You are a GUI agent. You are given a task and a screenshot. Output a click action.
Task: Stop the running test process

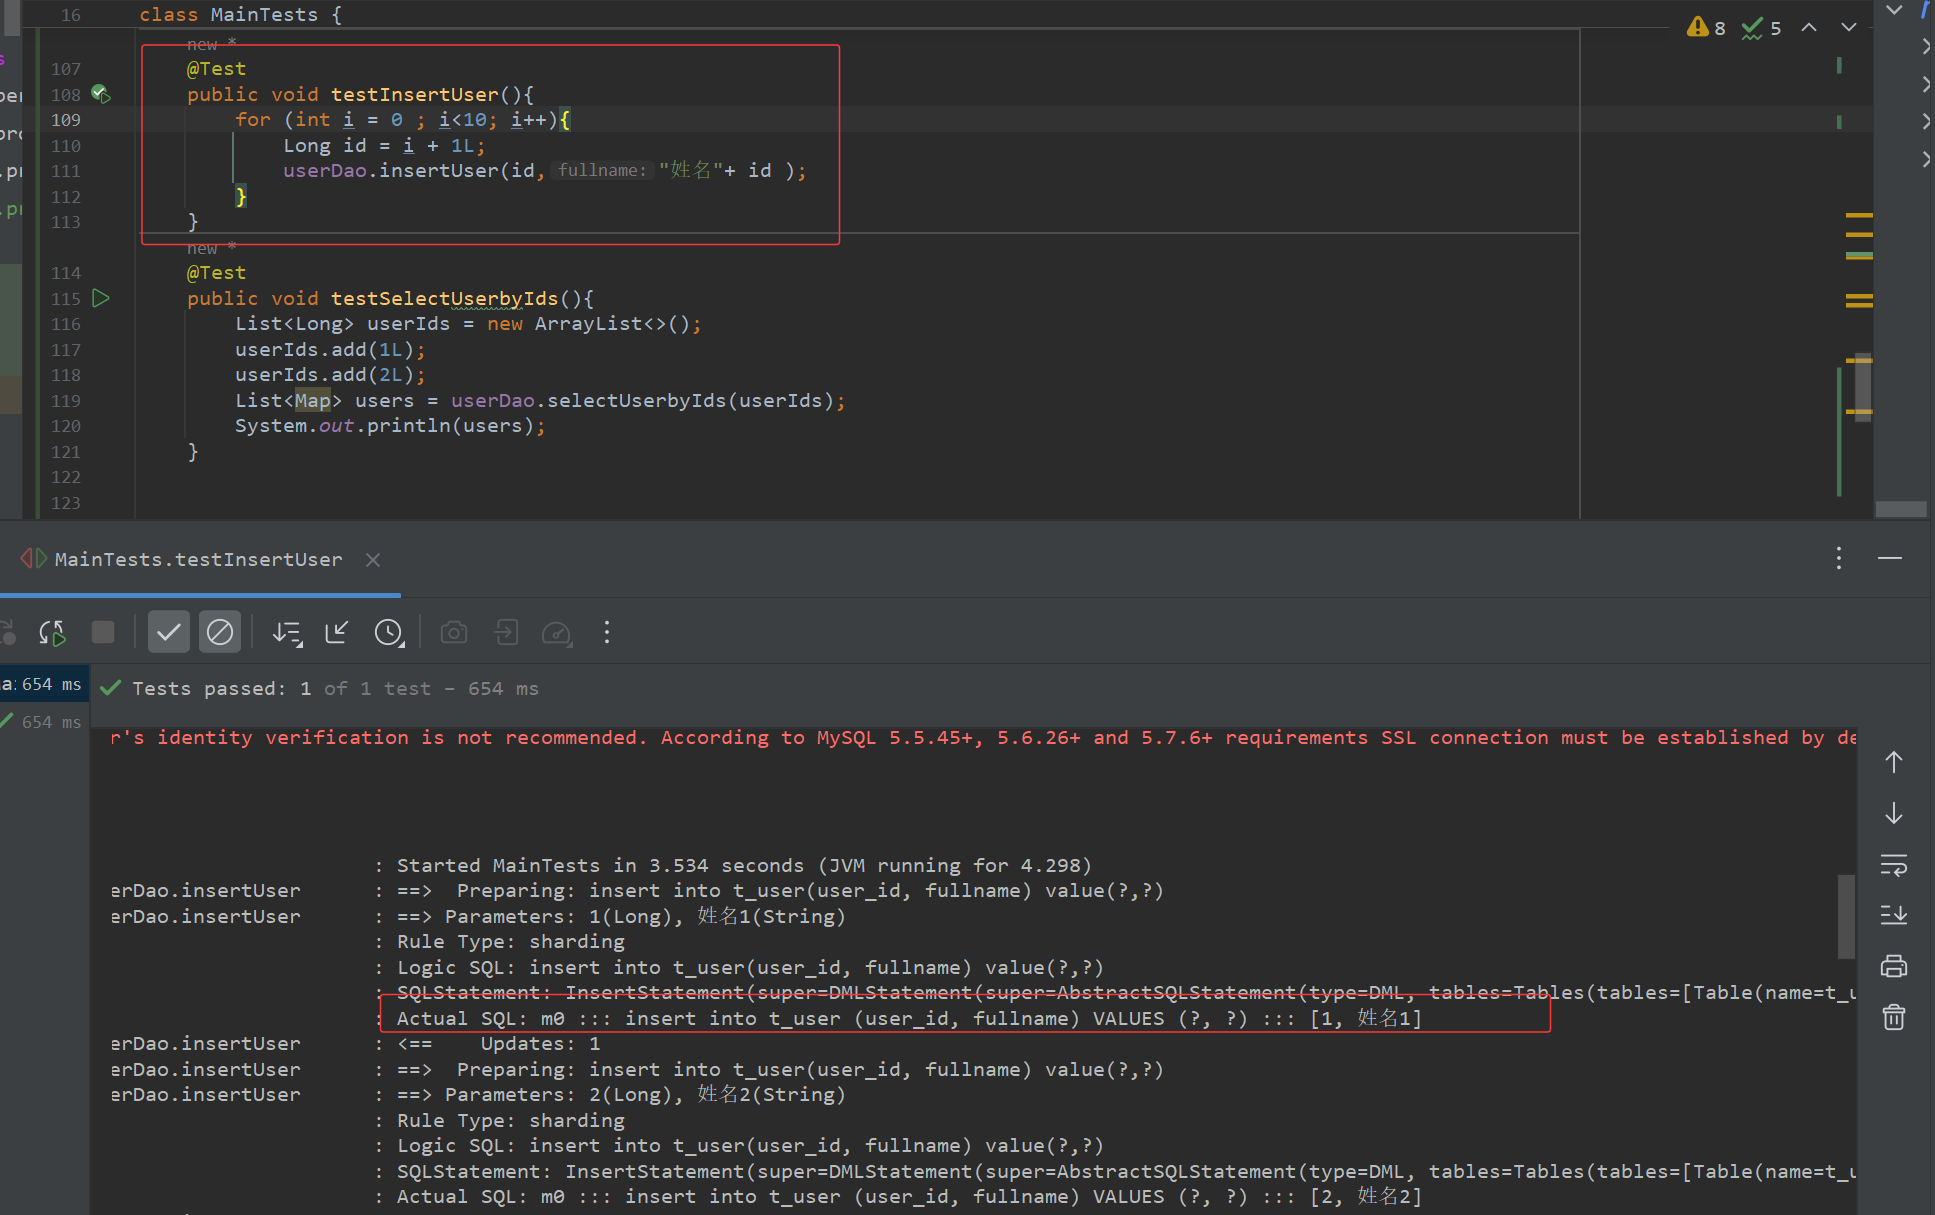click(103, 632)
